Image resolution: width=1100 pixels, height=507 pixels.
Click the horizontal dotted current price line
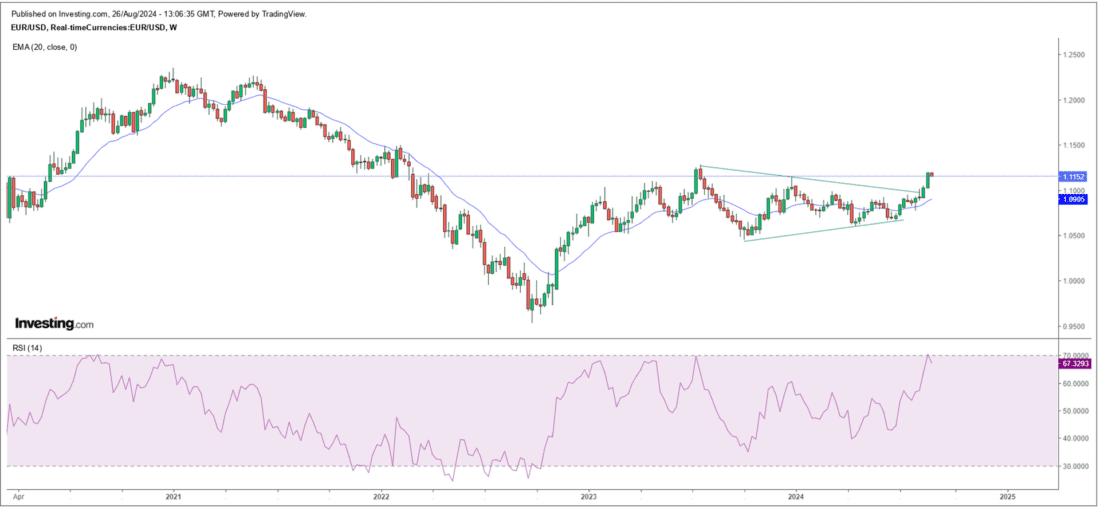coord(500,176)
